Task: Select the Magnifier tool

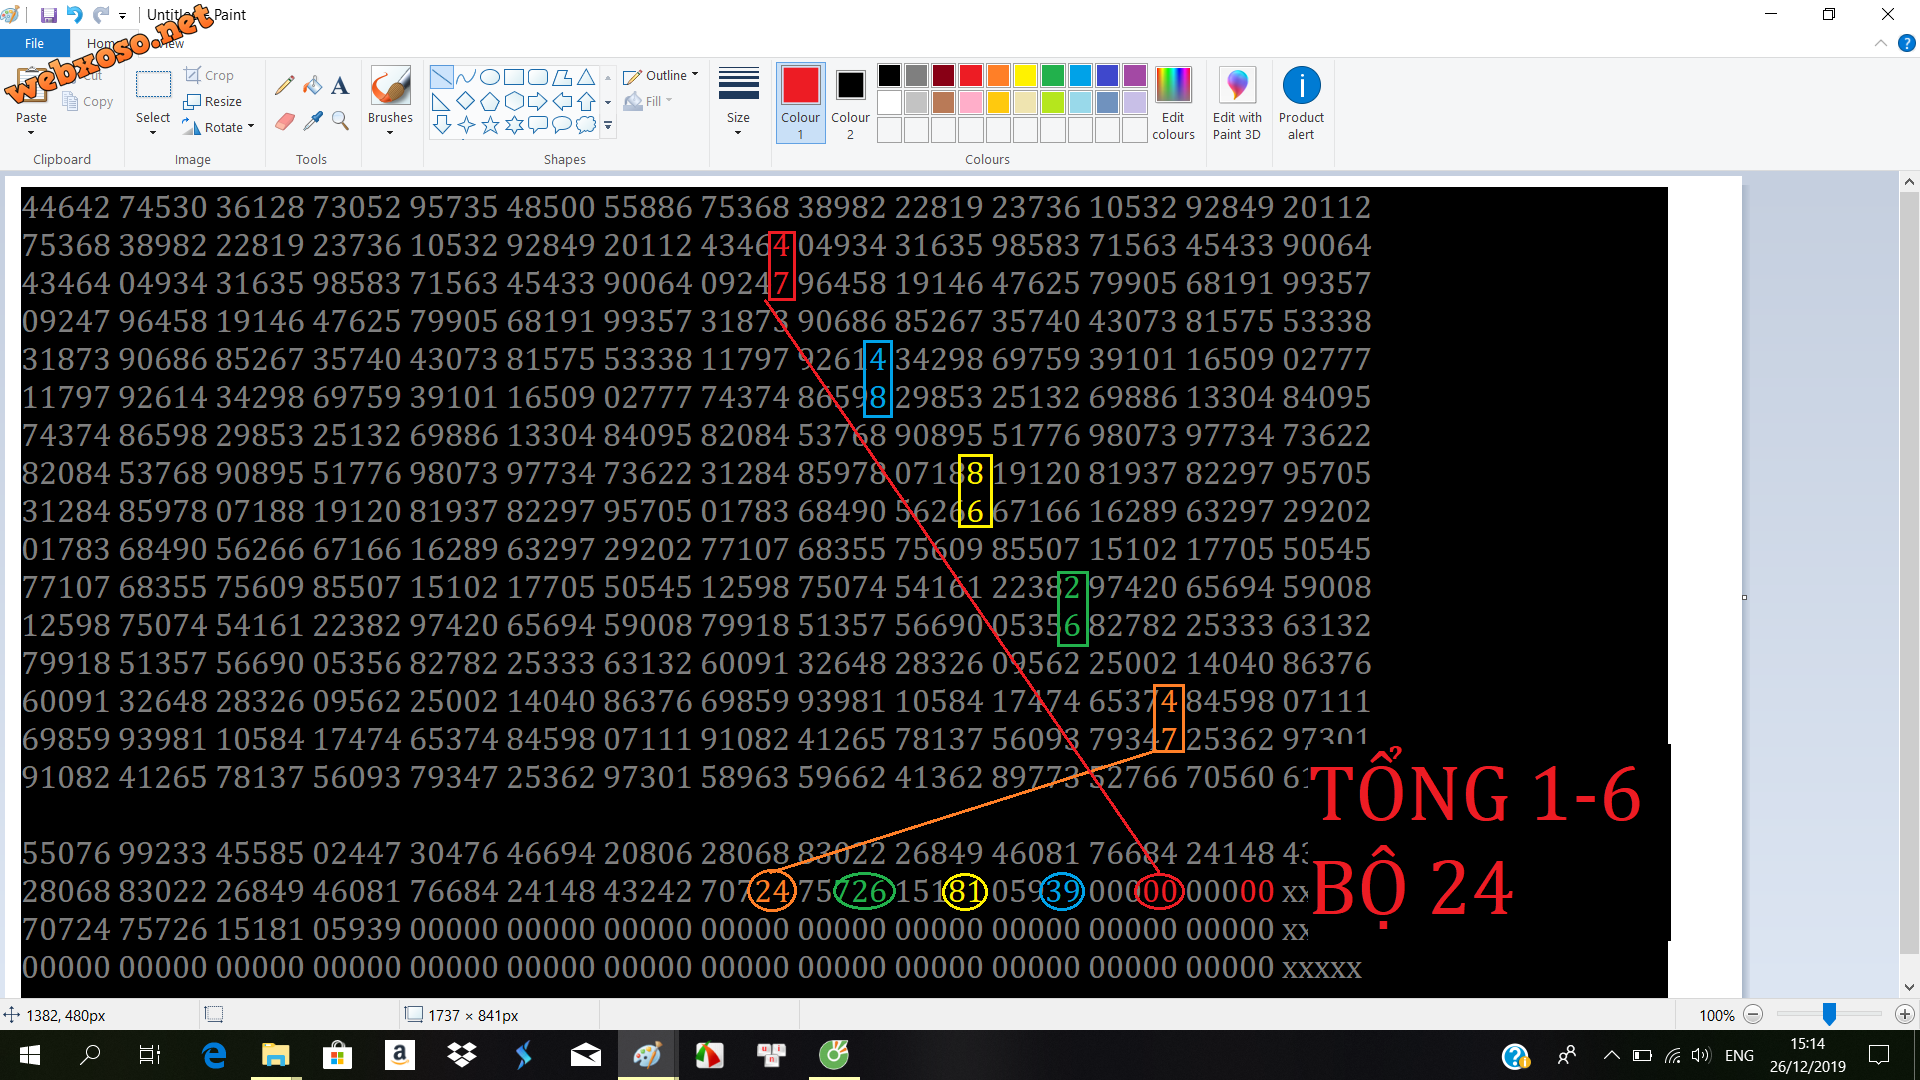Action: pos(340,121)
